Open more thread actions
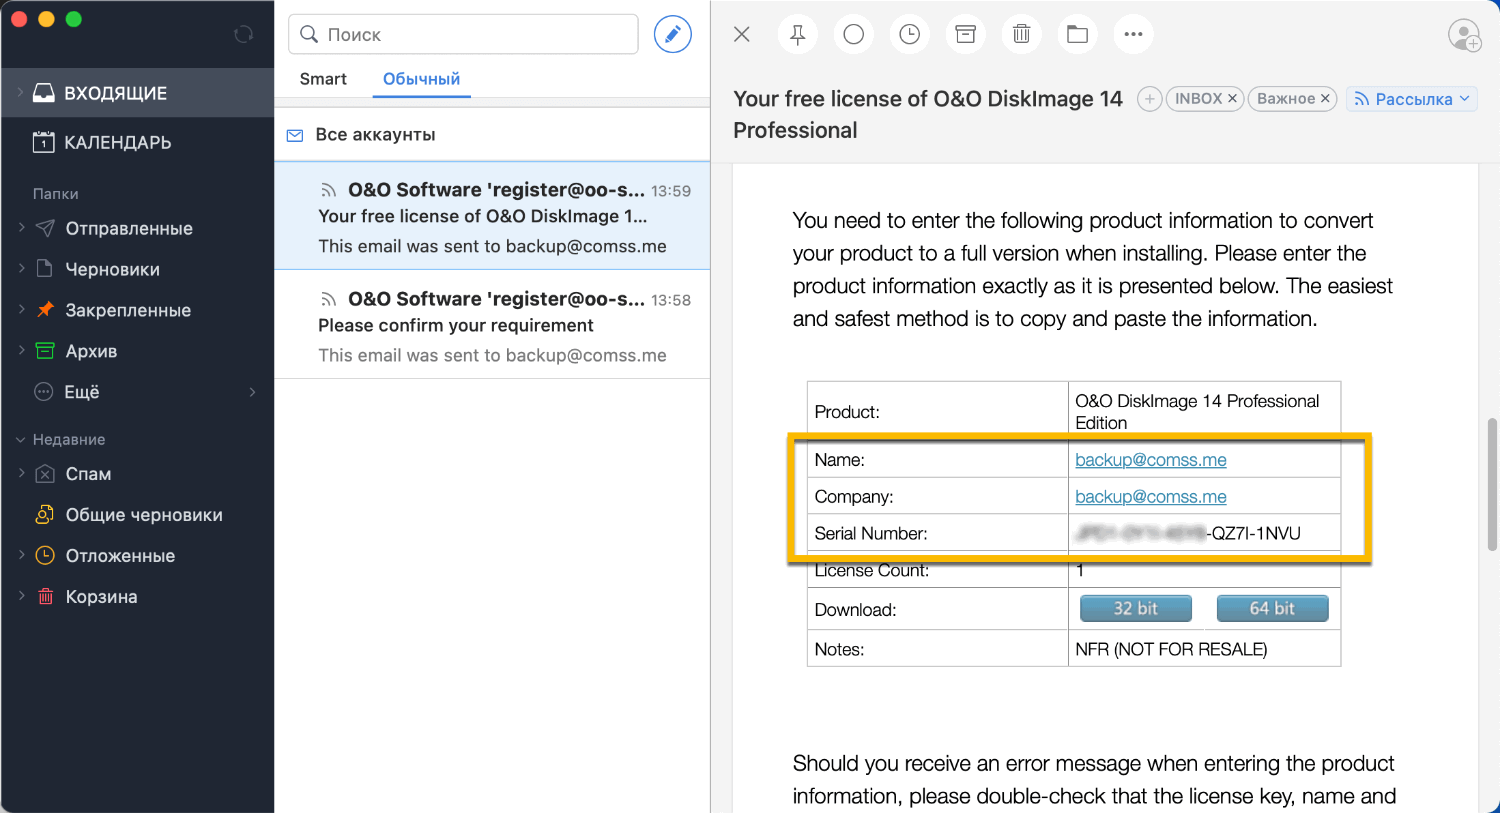This screenshot has width=1500, height=813. coord(1133,34)
